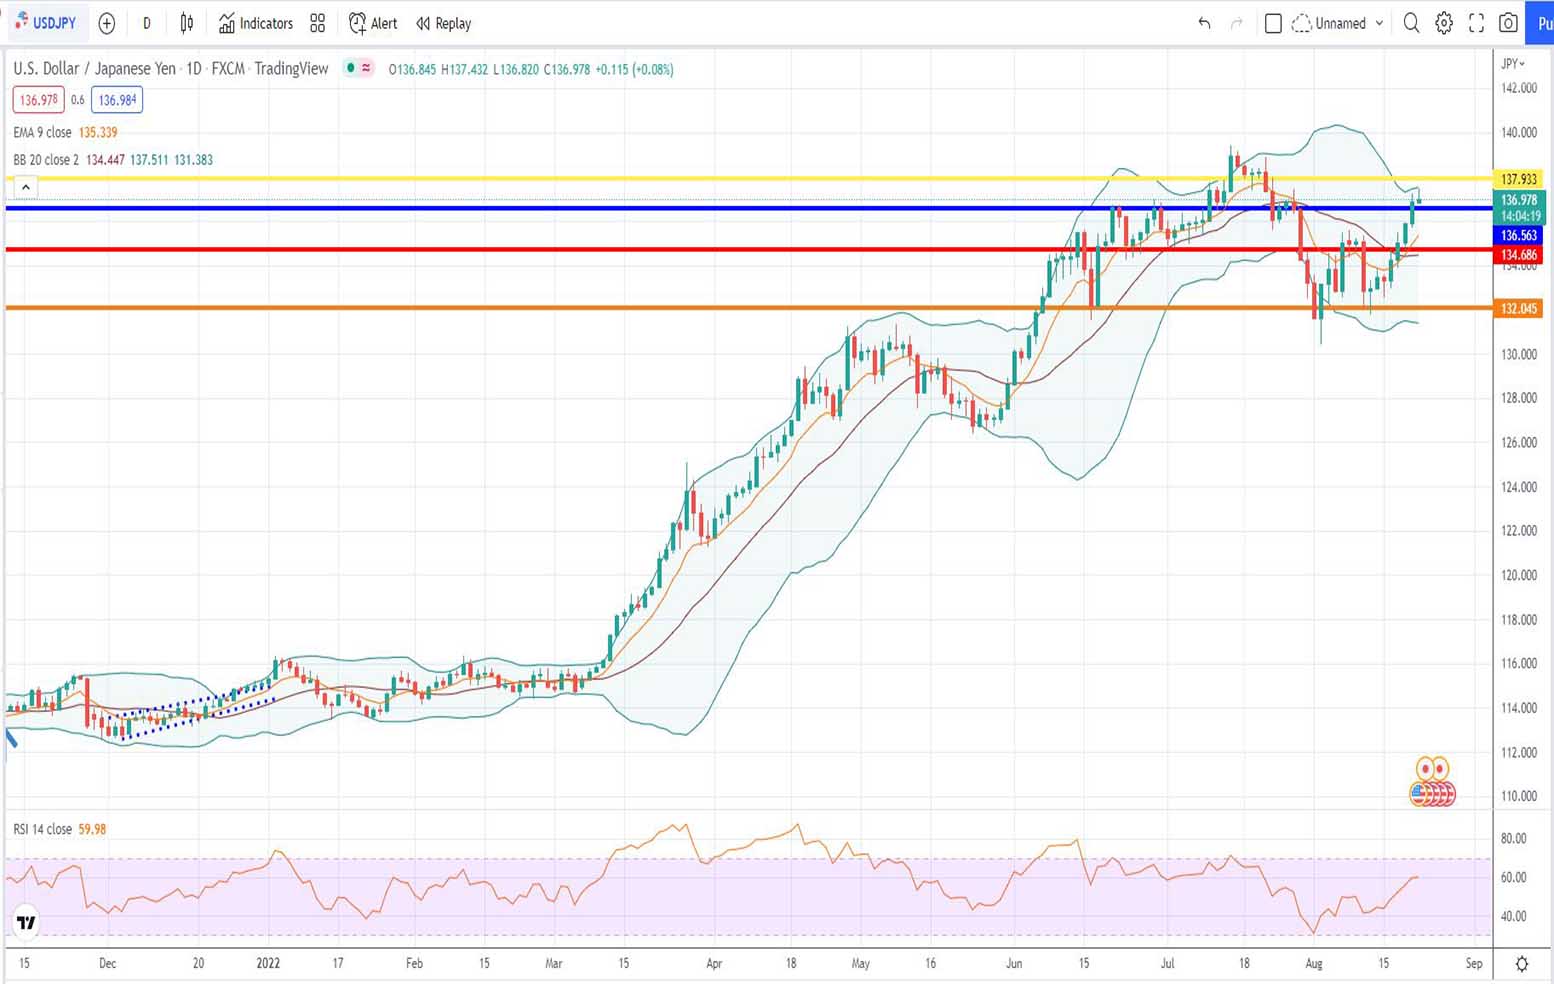The image size is (1554, 984).
Task: Click the red sell price 136.978 box
Action: pos(39,100)
